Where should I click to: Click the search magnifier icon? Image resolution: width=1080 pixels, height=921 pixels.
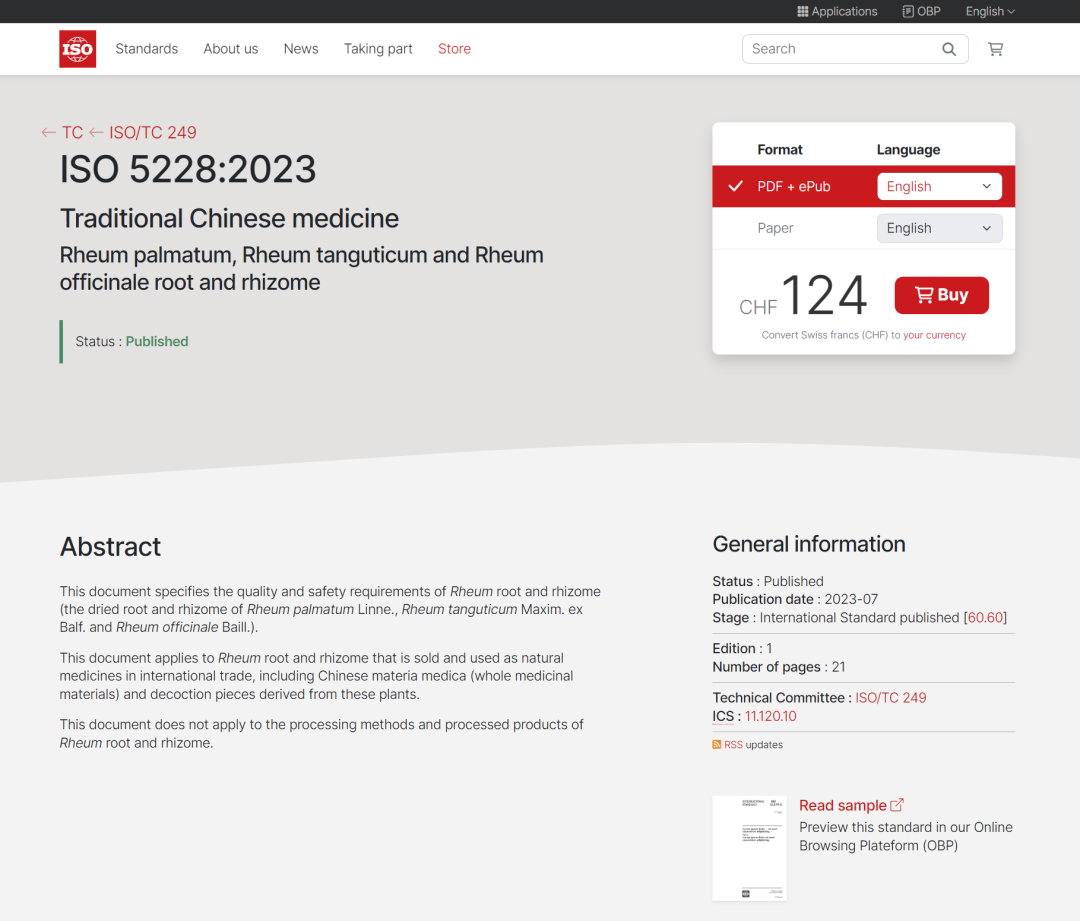pos(949,49)
